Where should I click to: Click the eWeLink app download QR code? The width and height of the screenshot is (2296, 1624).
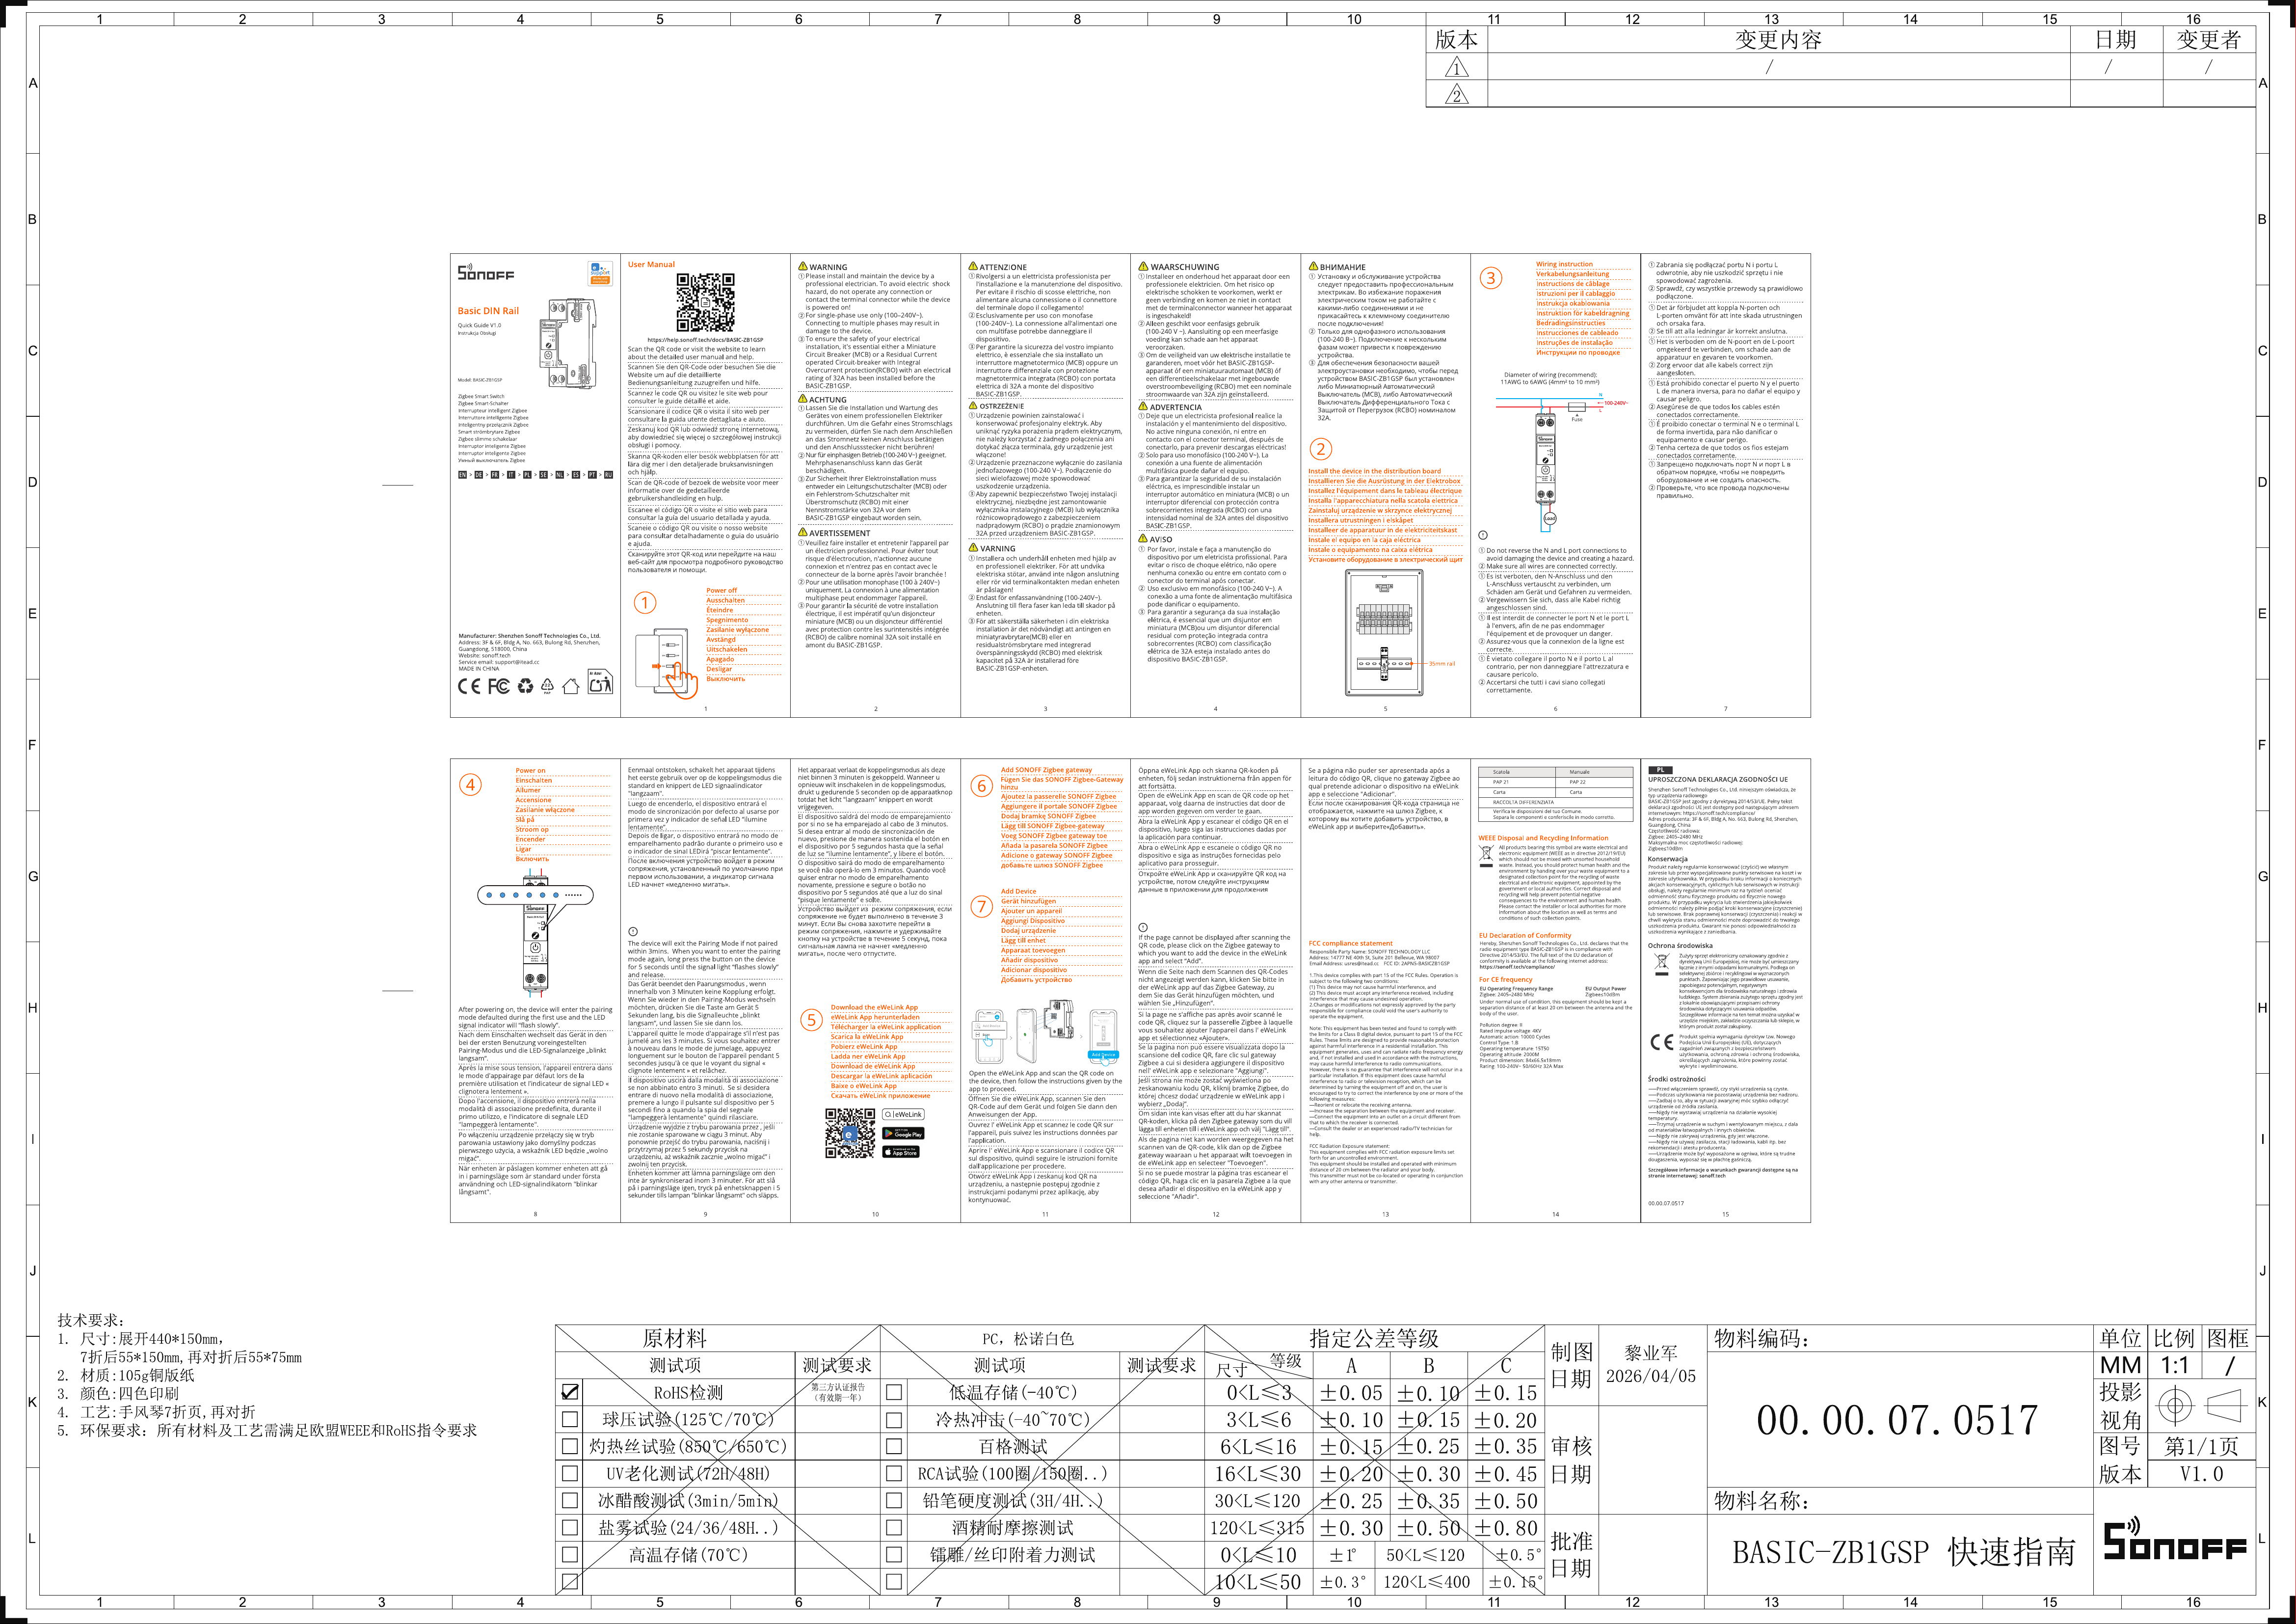click(x=850, y=1133)
